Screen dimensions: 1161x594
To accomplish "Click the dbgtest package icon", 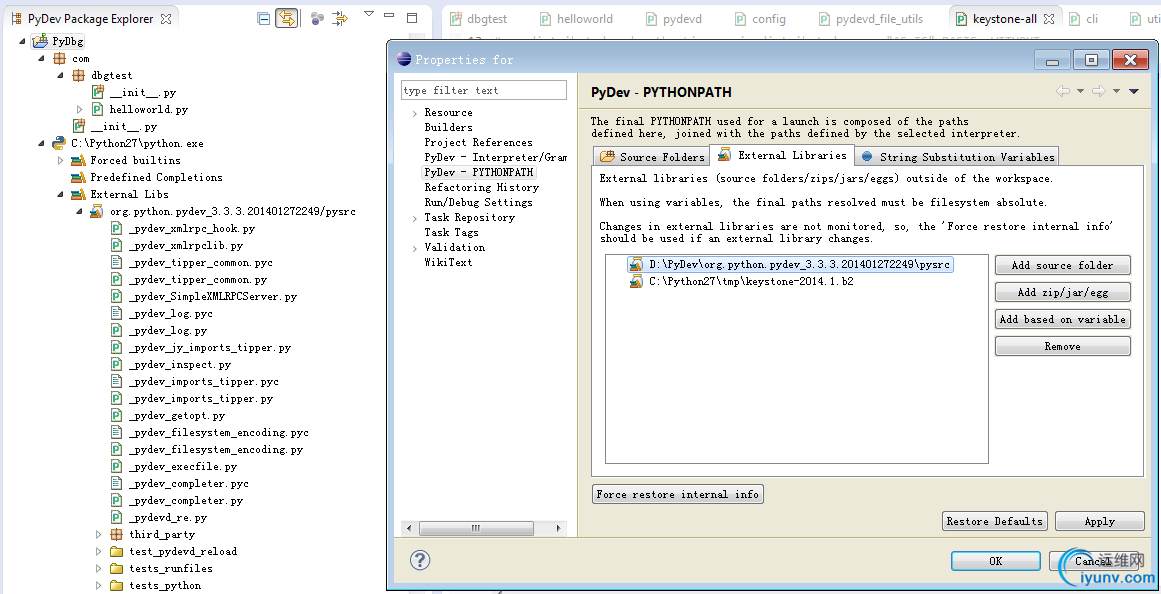I will pos(79,75).
